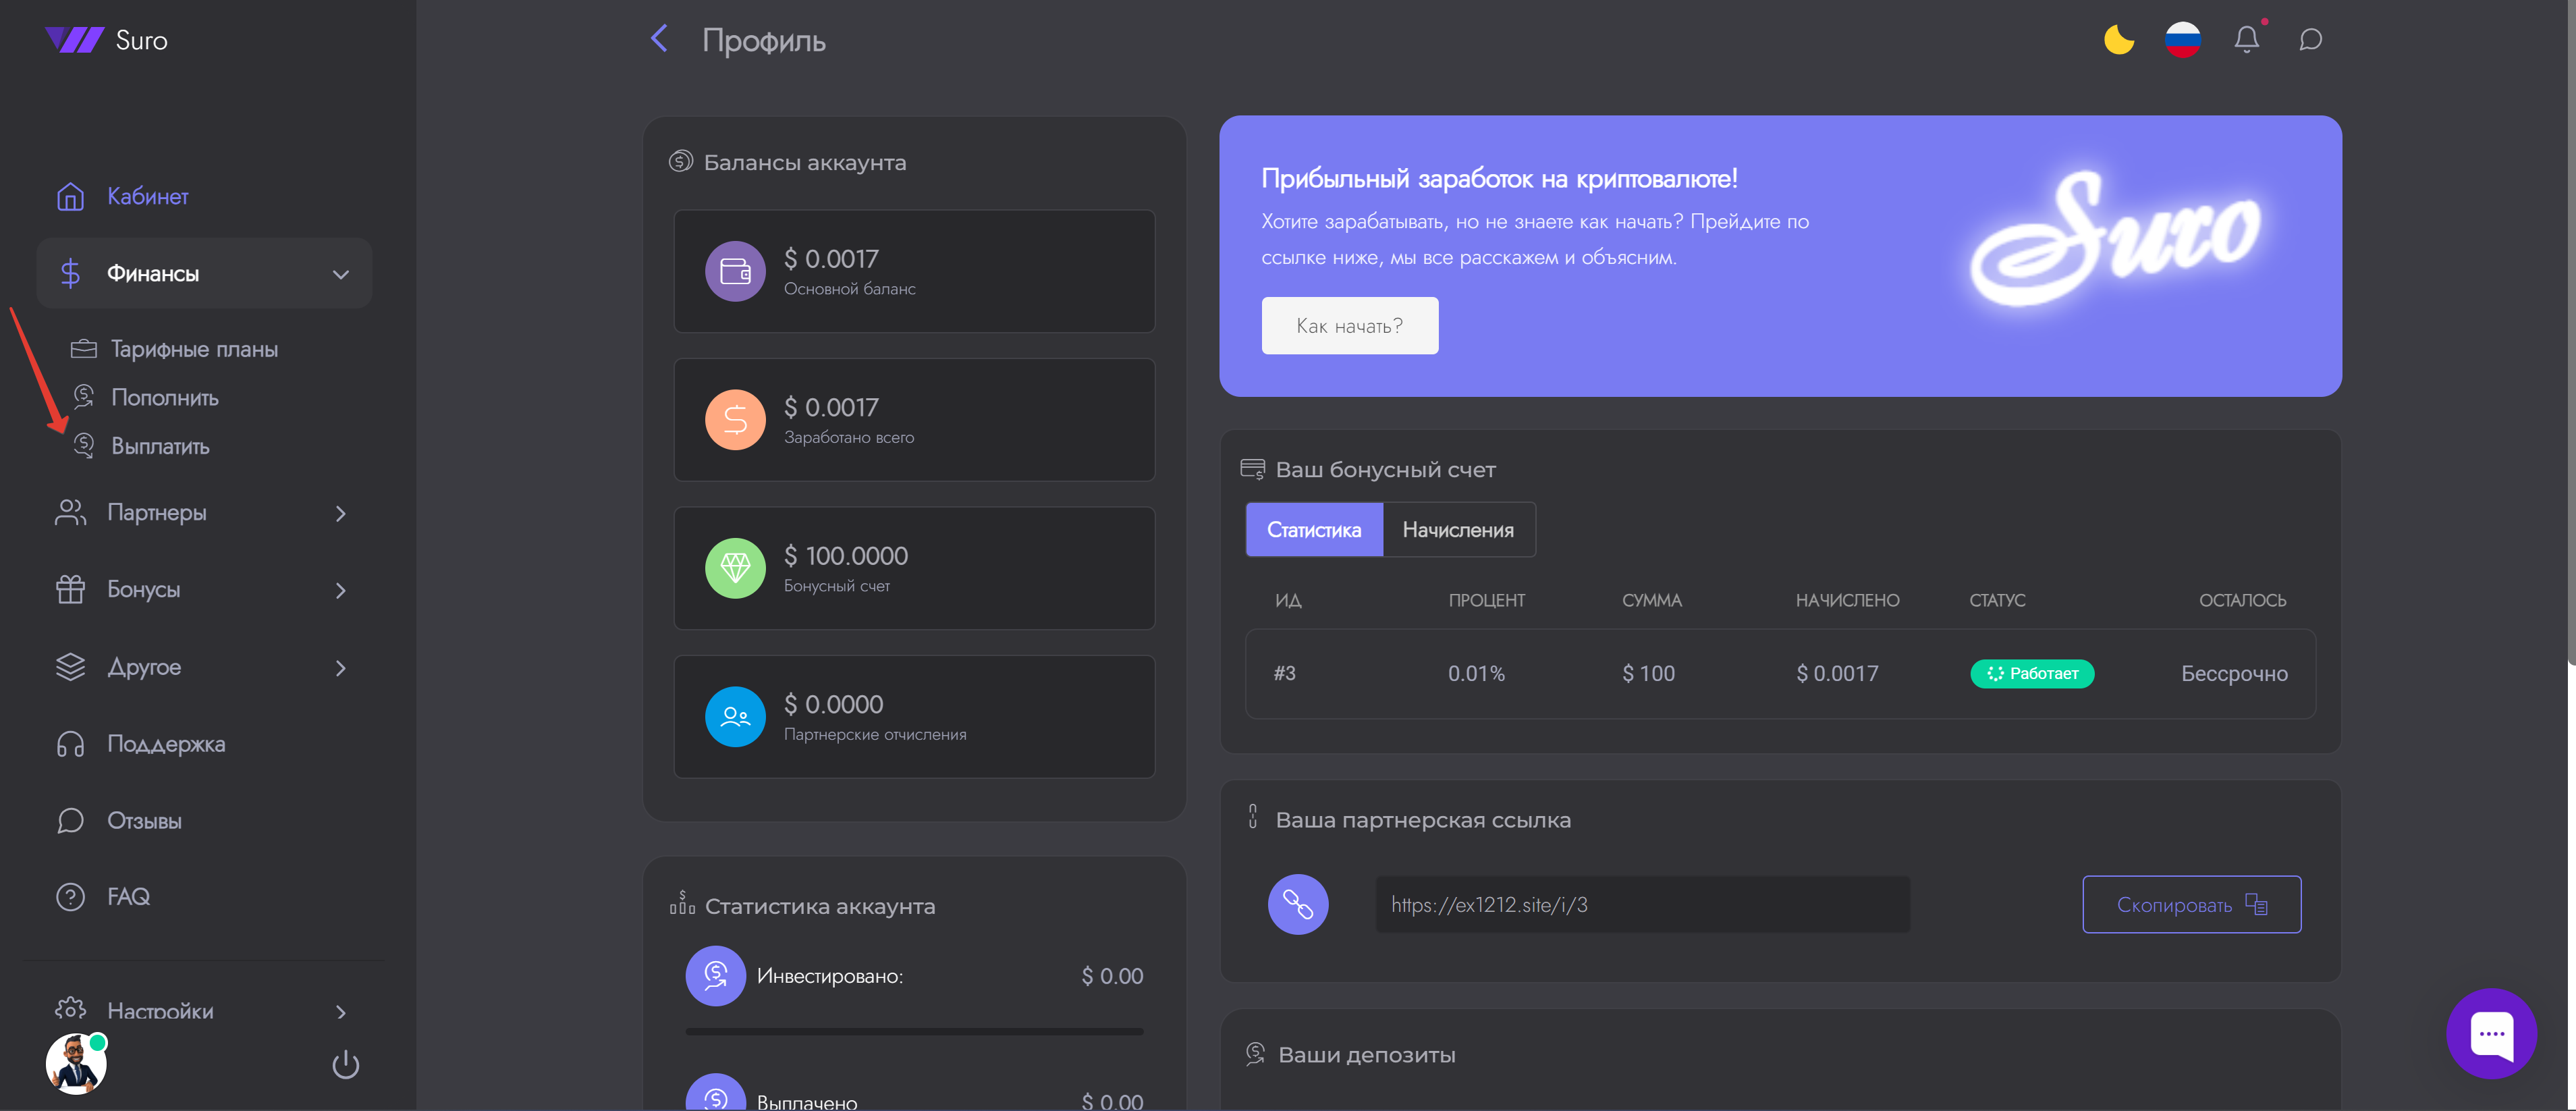Click the Работает status badge
Image resolution: width=2576 pixels, height=1111 pixels.
(x=2031, y=673)
